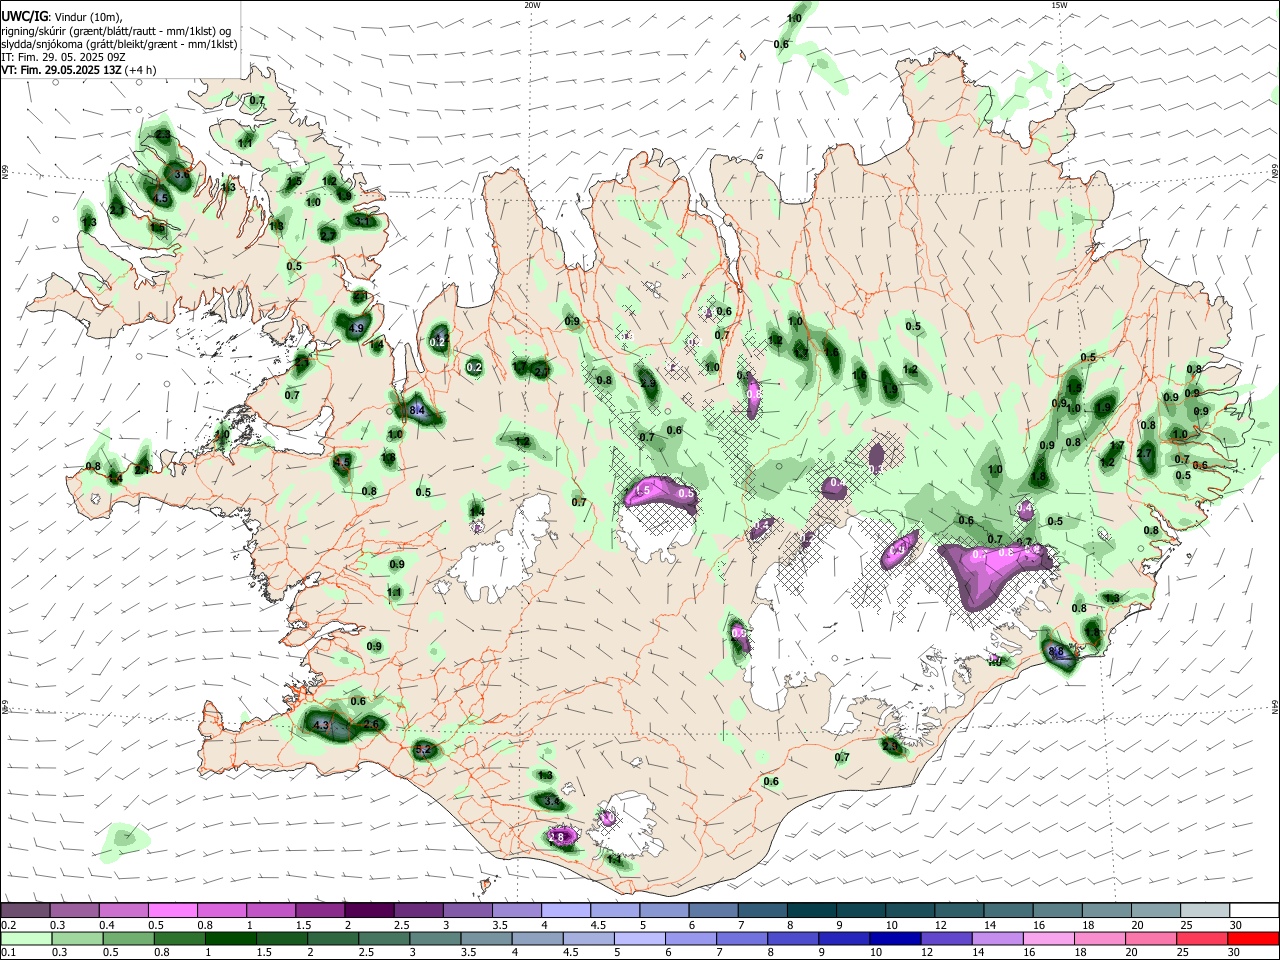1280x960 pixels.
Task: Select the darkest green 1 mm rain swatch
Action: tap(231, 939)
